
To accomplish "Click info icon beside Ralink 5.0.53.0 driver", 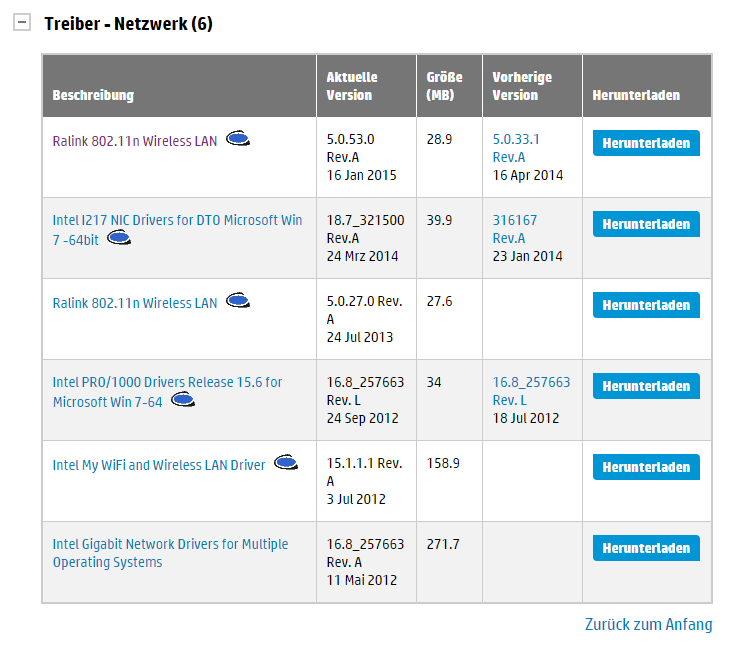I will 238,139.
